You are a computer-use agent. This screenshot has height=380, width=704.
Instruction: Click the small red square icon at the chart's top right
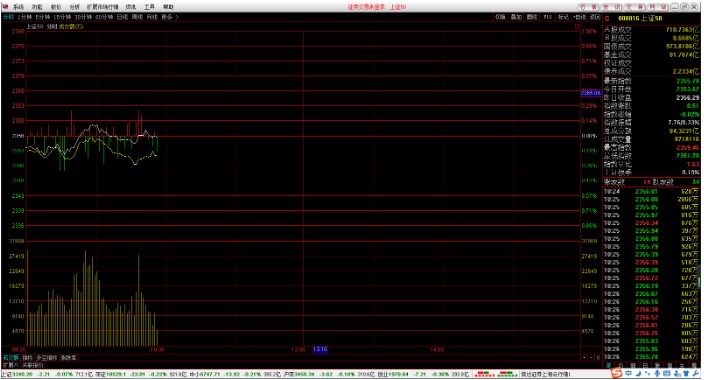[x=577, y=27]
